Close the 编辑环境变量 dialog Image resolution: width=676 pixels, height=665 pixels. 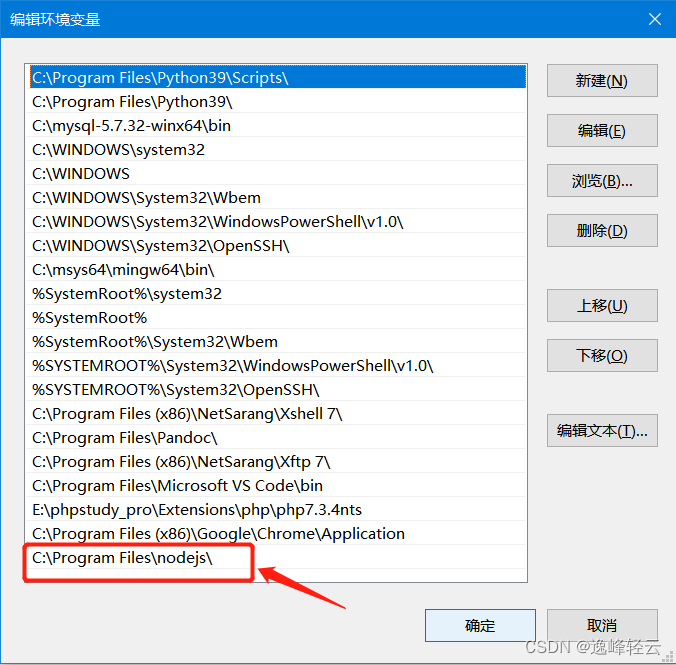tap(654, 19)
